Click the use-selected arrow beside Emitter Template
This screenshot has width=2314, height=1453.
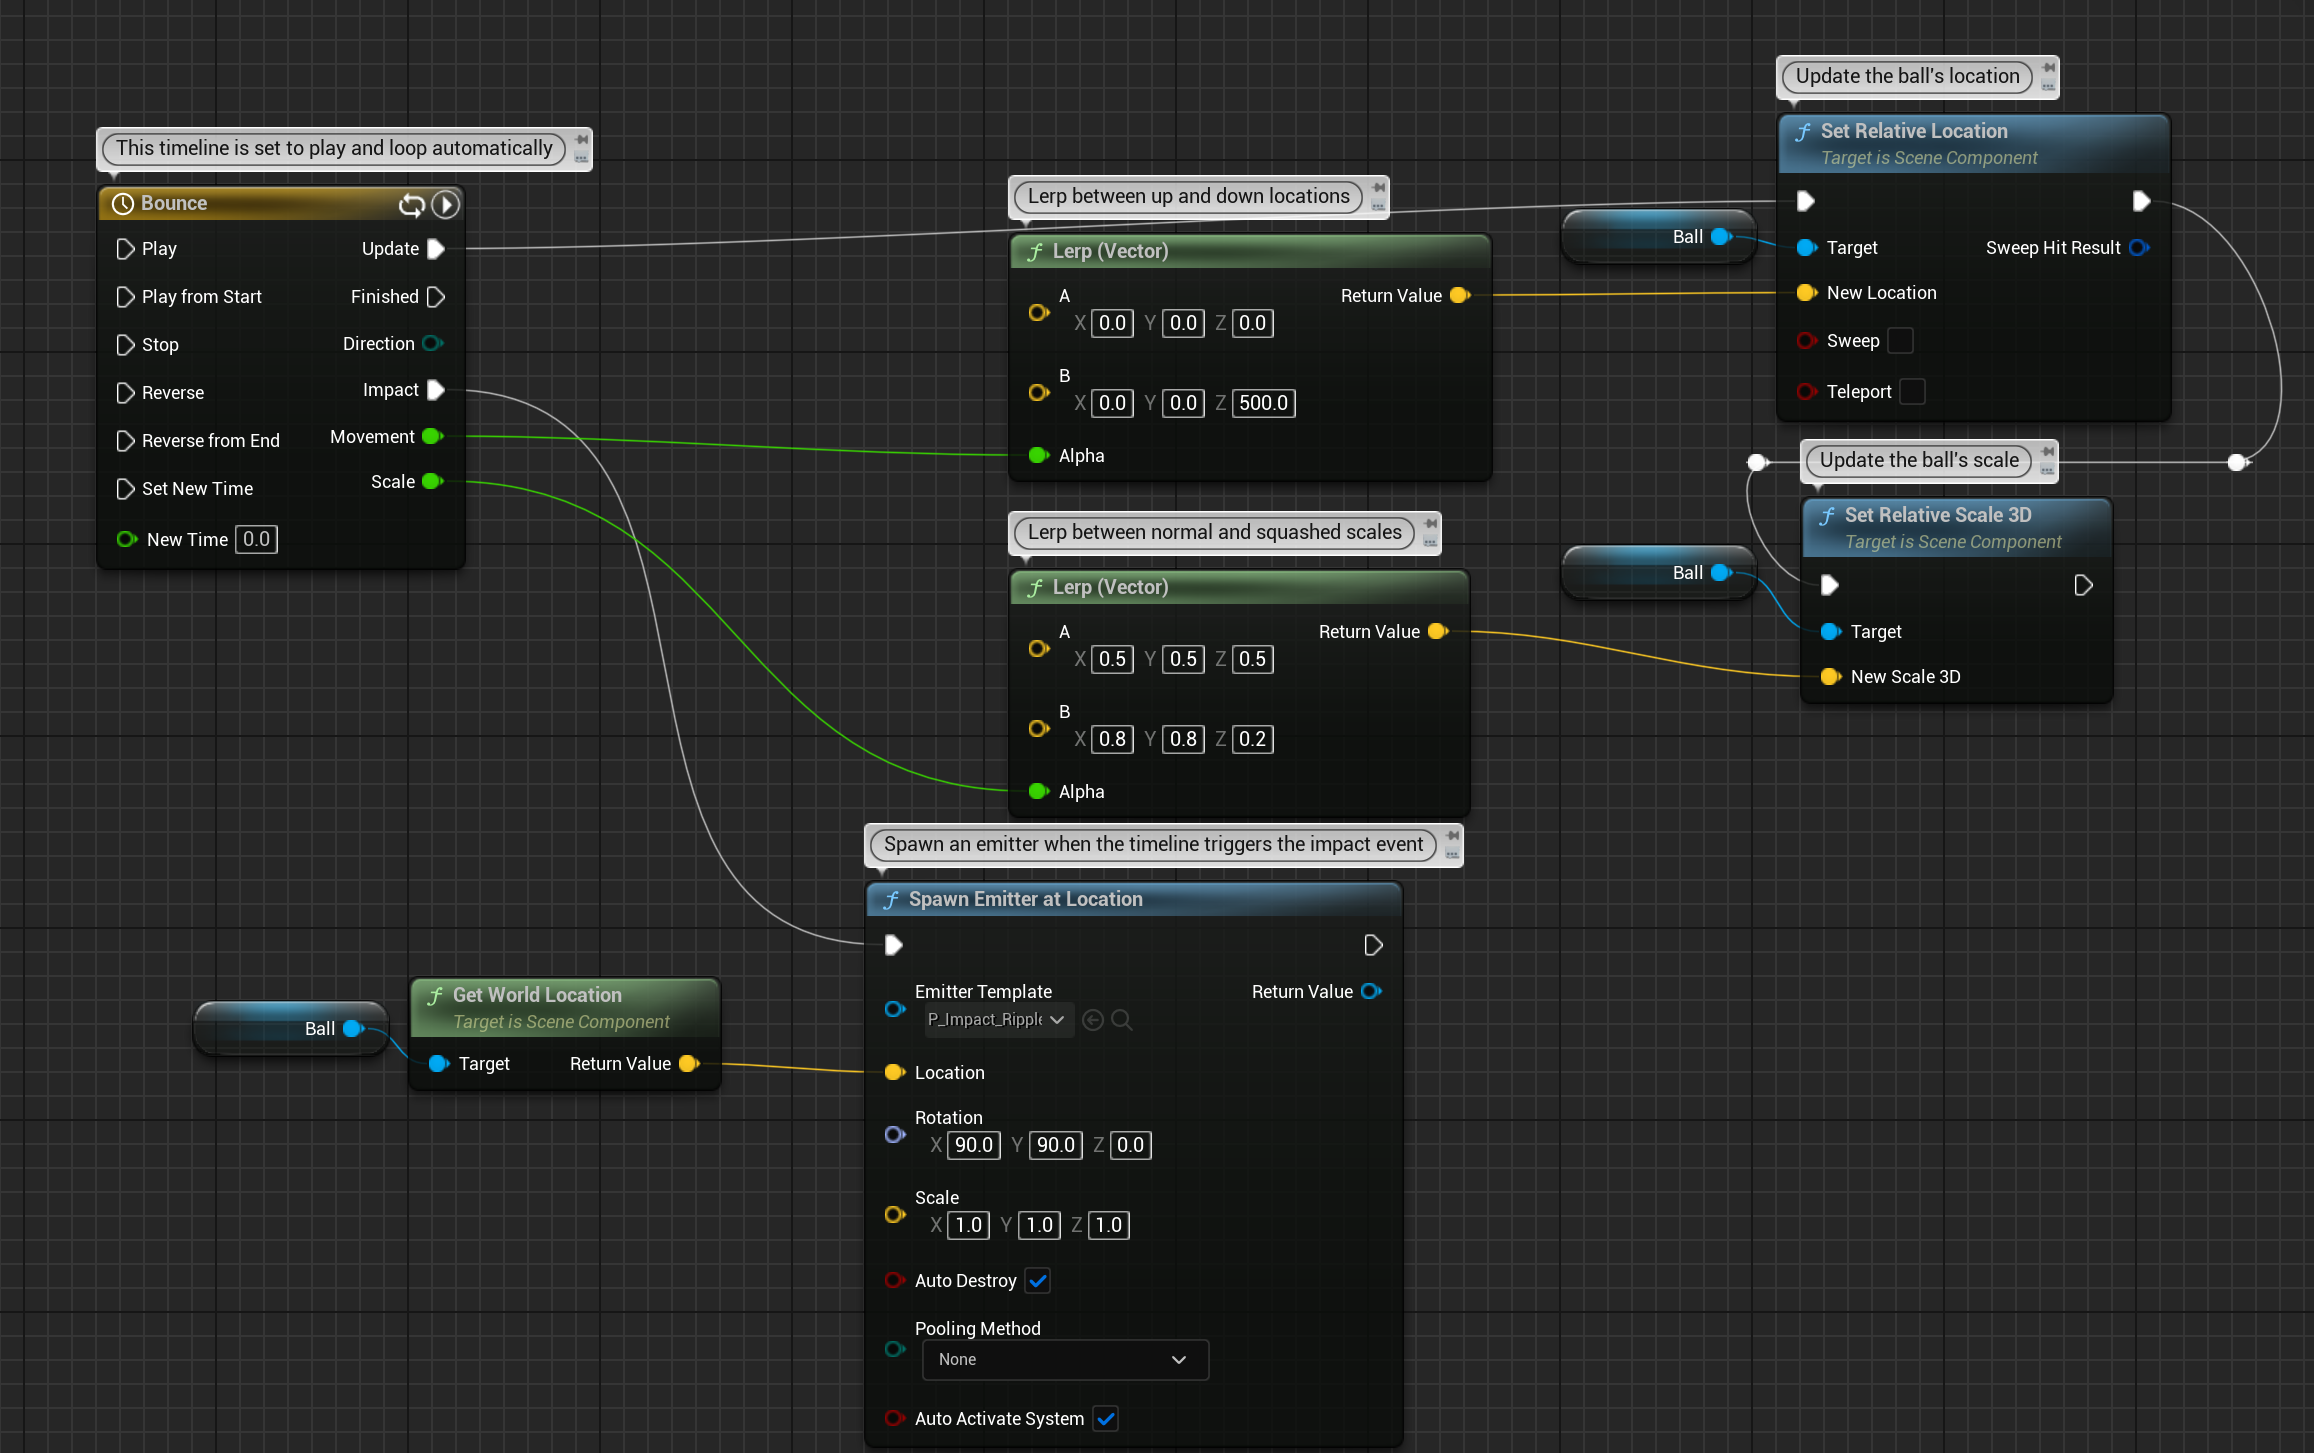click(x=1093, y=1020)
